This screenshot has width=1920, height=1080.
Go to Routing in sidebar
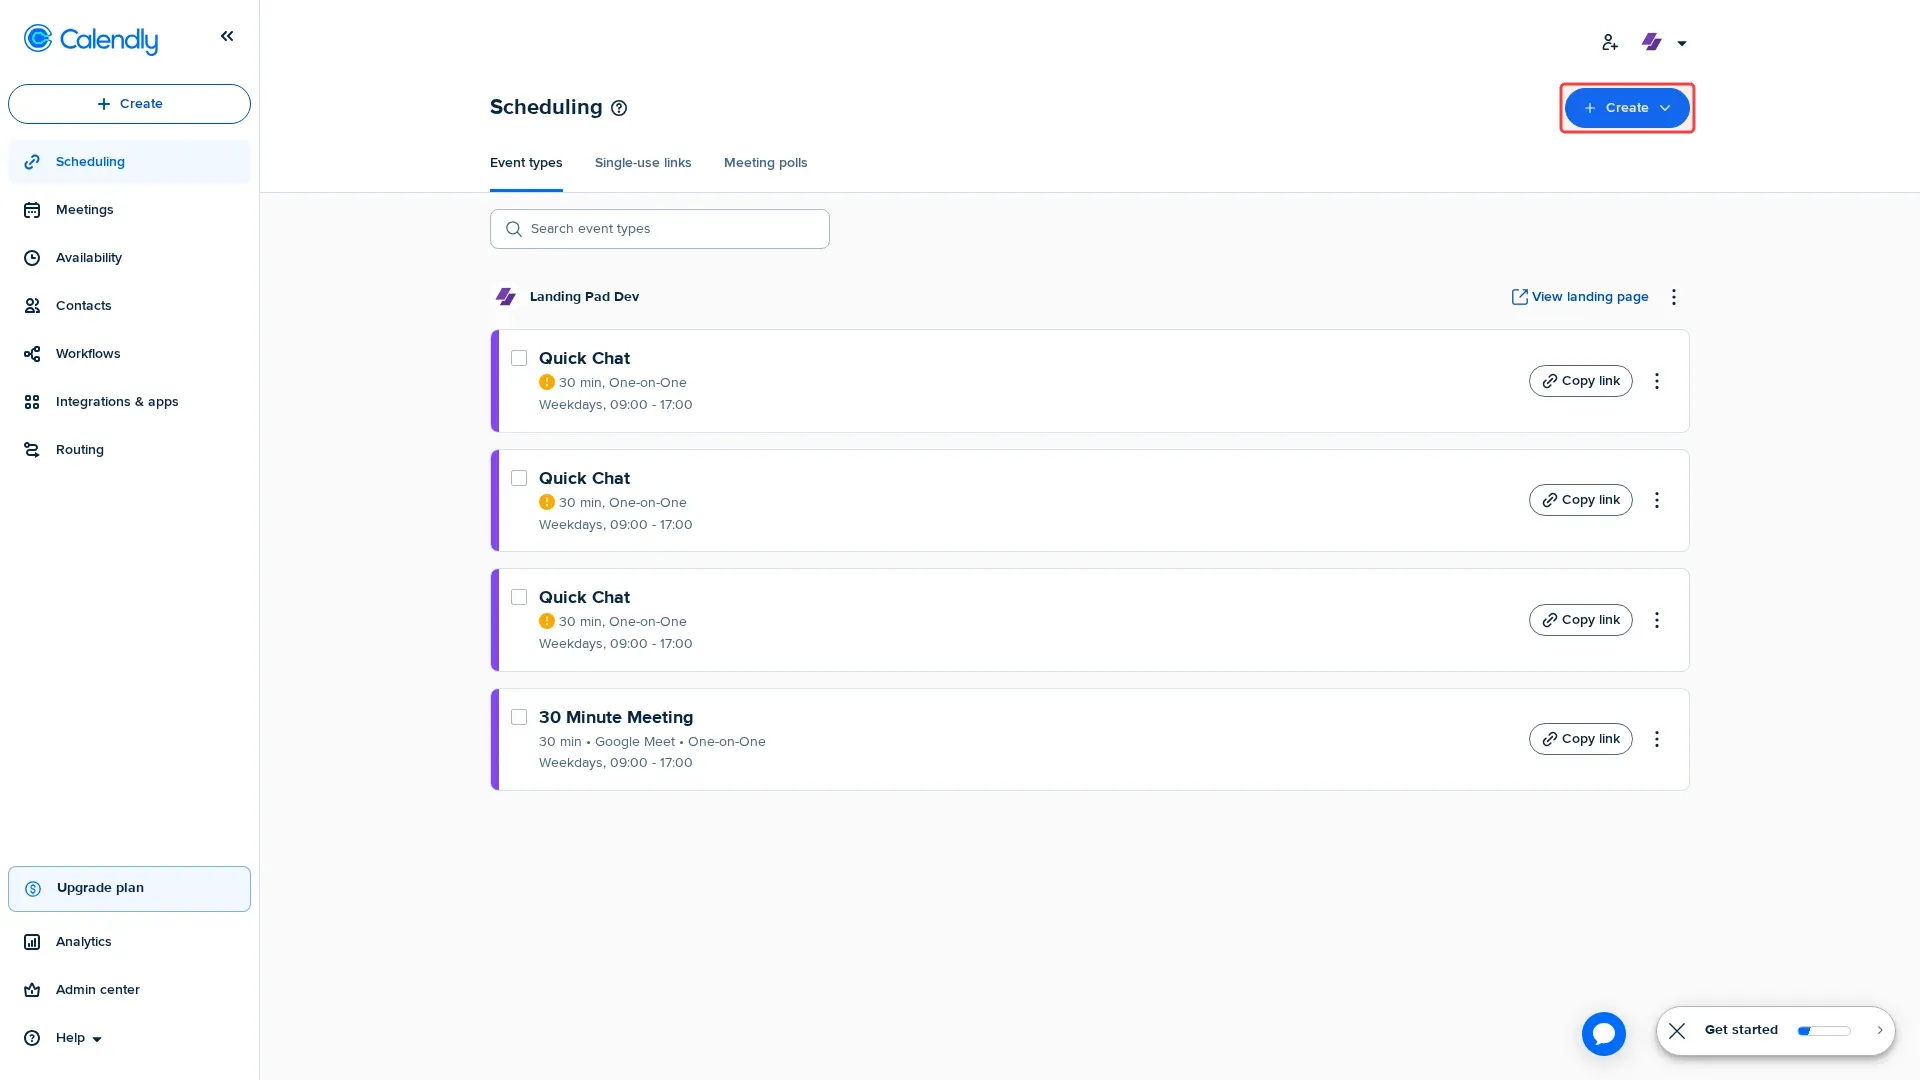(x=79, y=450)
